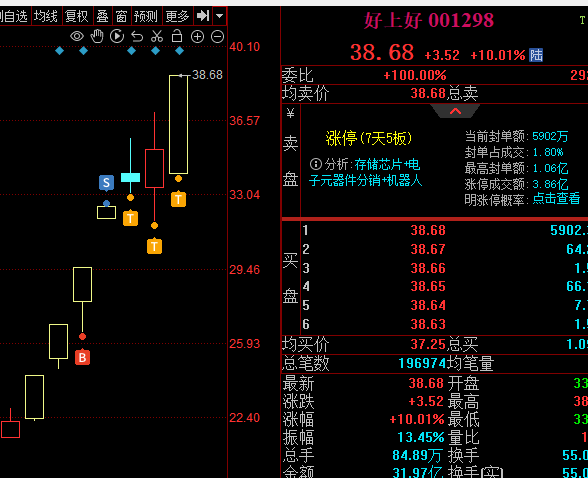Click the red B buy marker
Image resolution: width=588 pixels, height=478 pixels.
coord(82,357)
